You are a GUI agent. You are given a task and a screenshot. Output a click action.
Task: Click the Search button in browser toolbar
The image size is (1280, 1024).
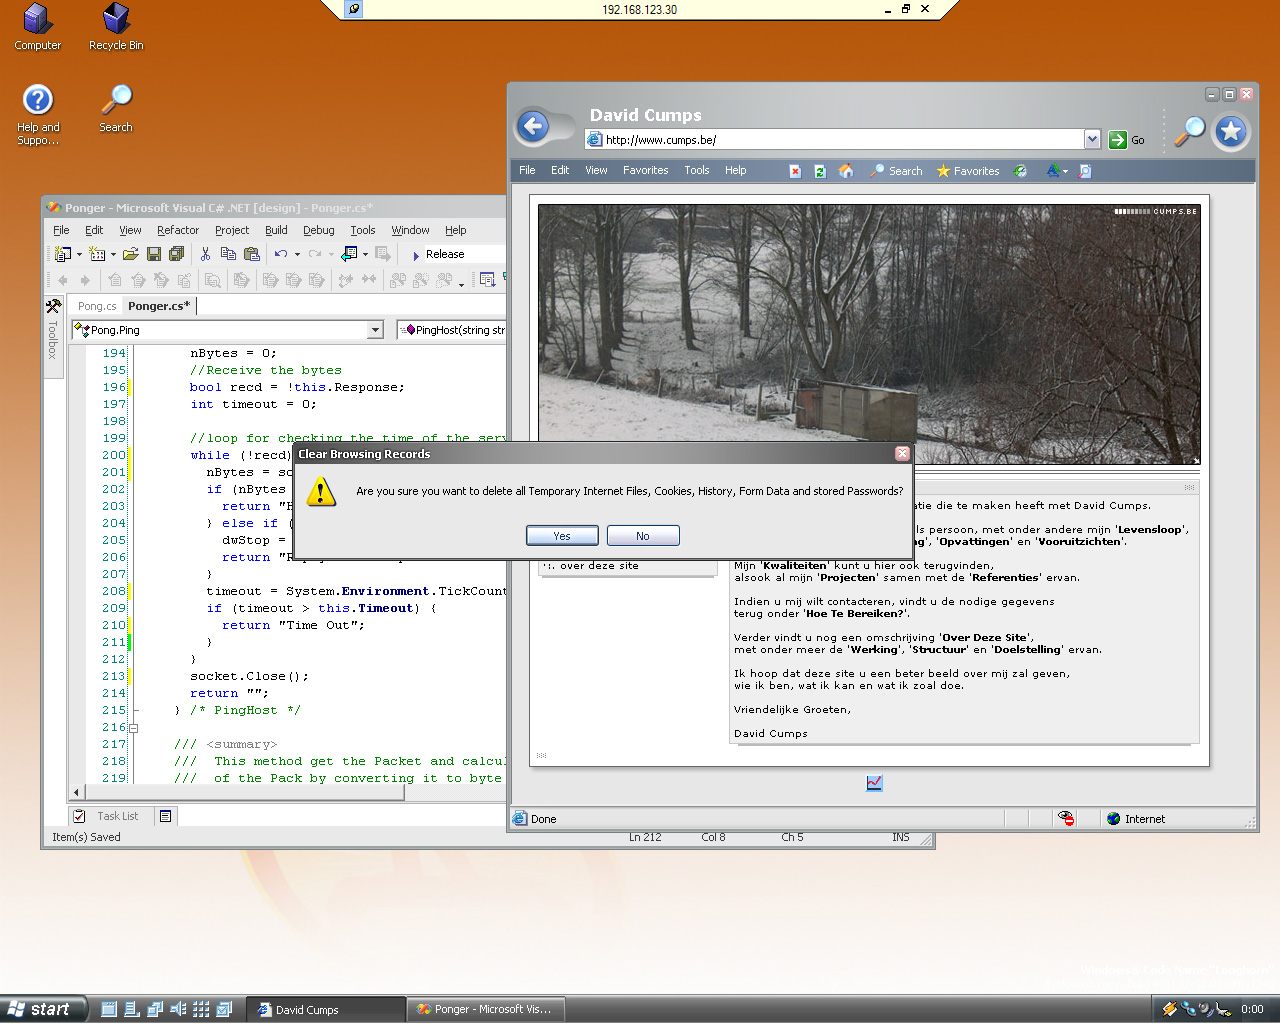pyautogui.click(x=896, y=171)
